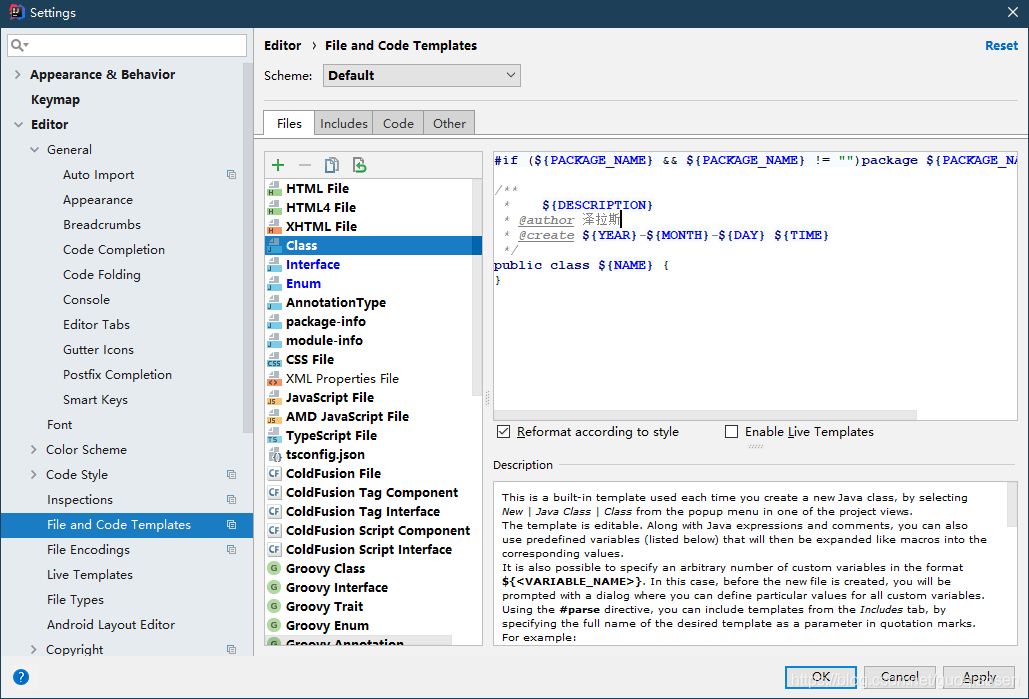
Task: Click the XML Properties File icon
Action: point(274,379)
